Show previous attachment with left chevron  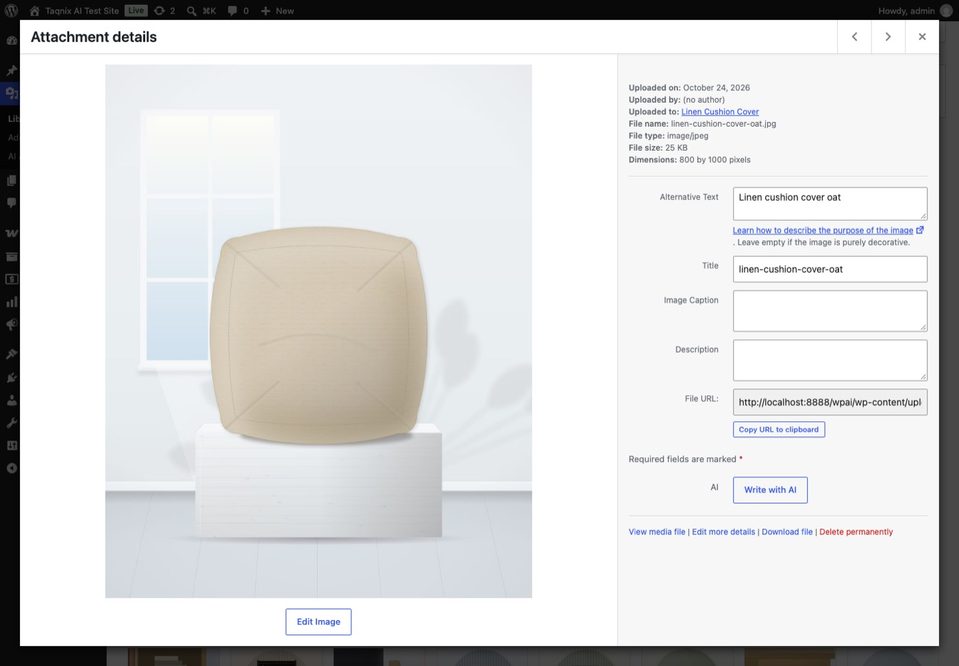pos(854,37)
